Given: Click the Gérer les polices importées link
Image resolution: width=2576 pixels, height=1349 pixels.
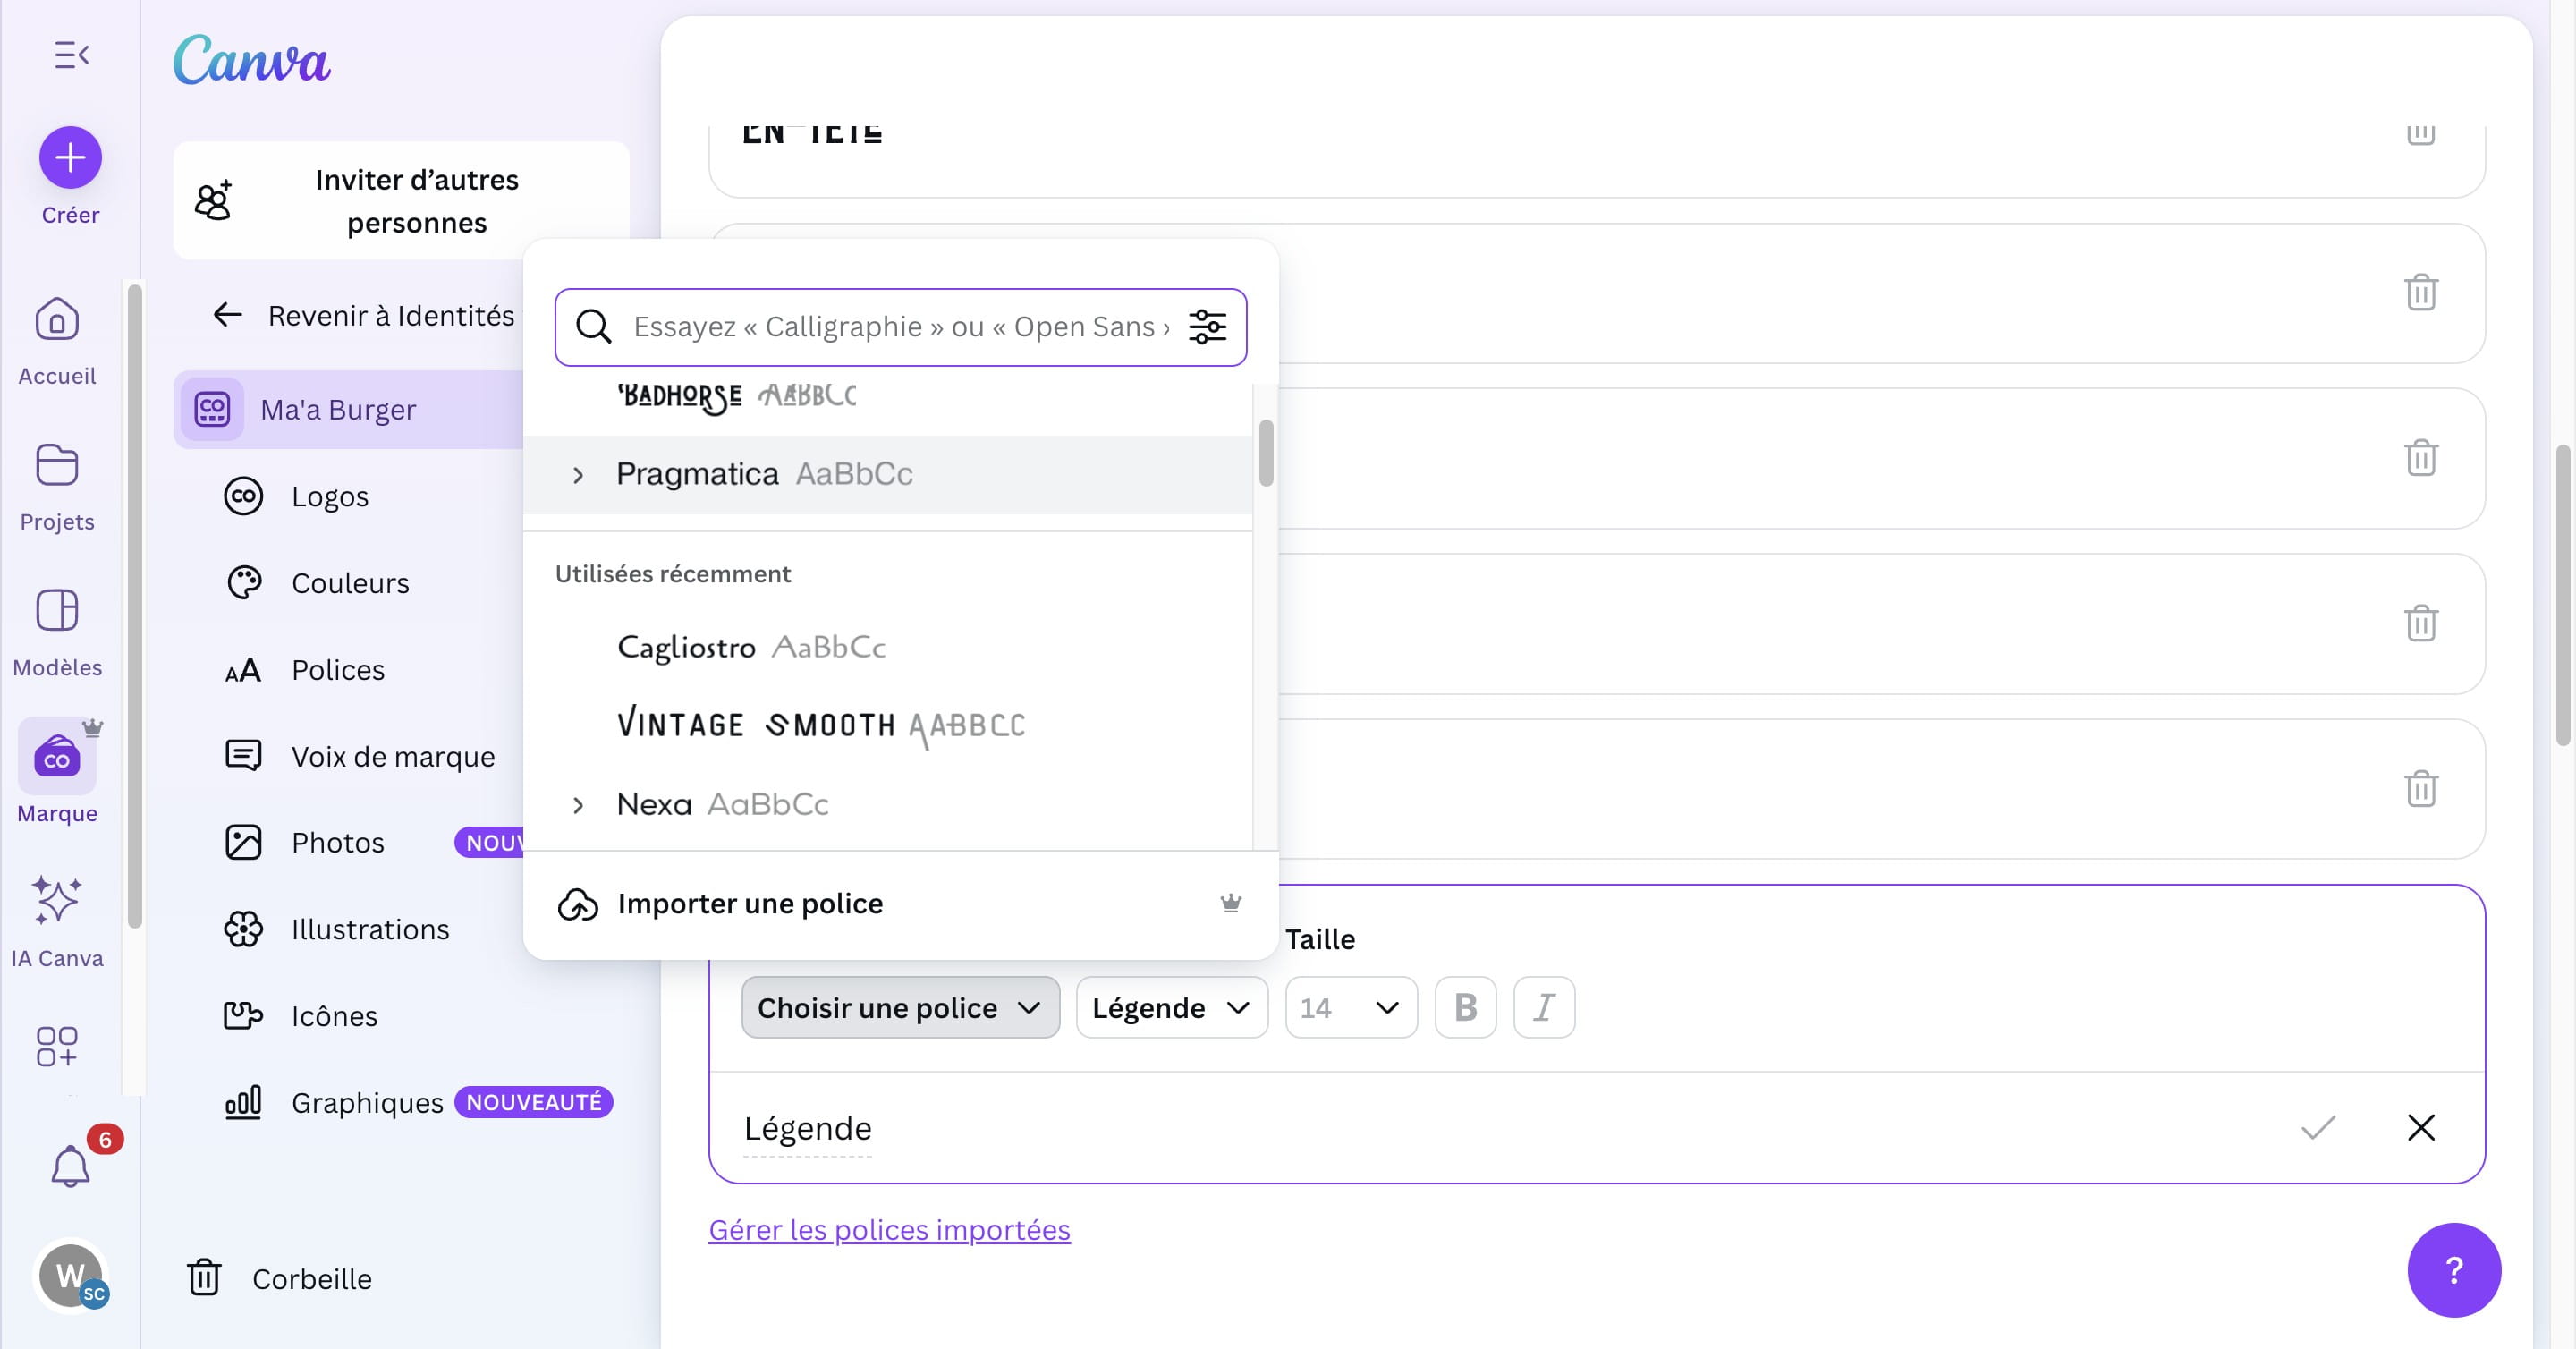Looking at the screenshot, I should [x=889, y=1230].
